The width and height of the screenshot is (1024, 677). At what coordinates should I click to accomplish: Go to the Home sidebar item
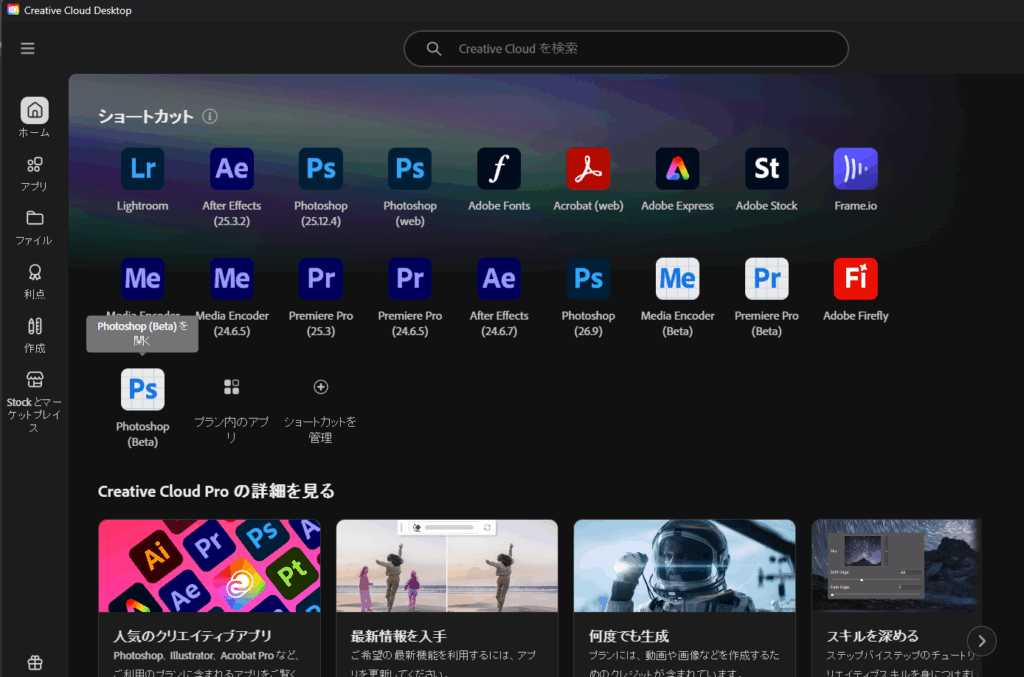(x=34, y=118)
